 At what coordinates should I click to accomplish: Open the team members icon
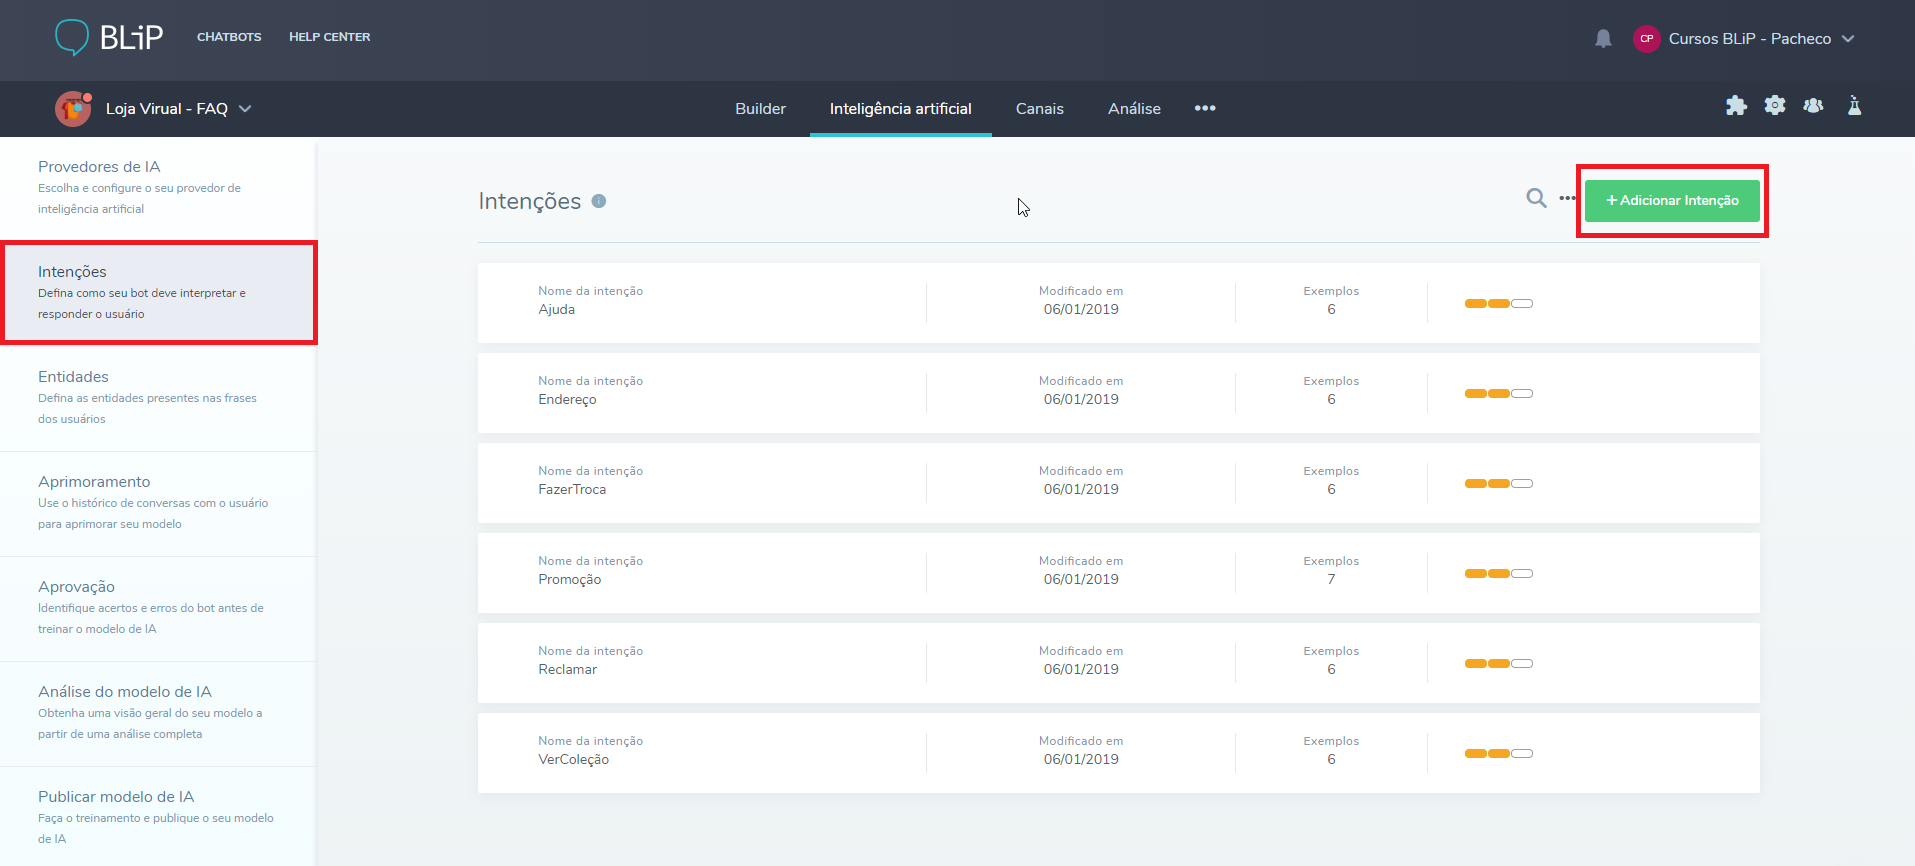coord(1813,106)
